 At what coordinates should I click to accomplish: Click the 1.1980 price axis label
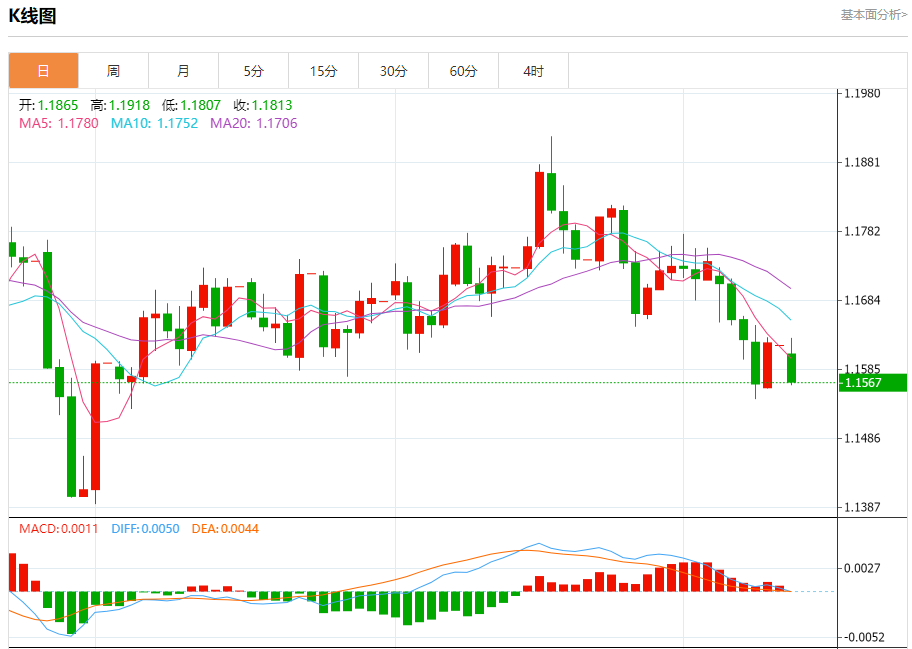coord(862,93)
